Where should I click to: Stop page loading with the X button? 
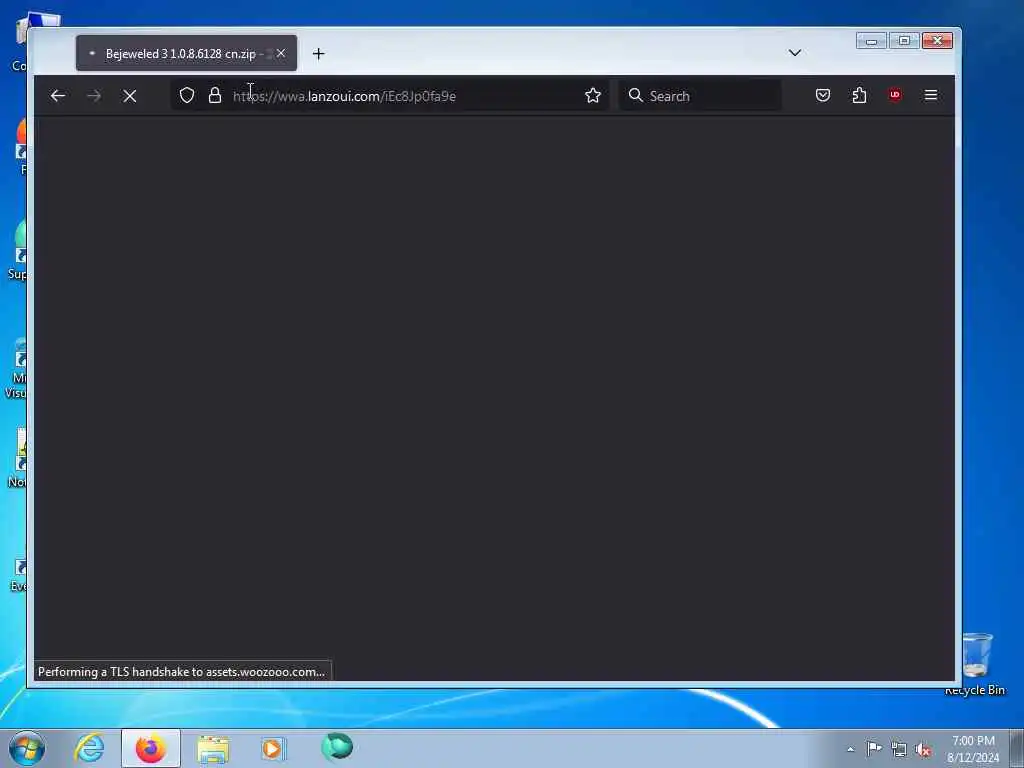click(129, 96)
